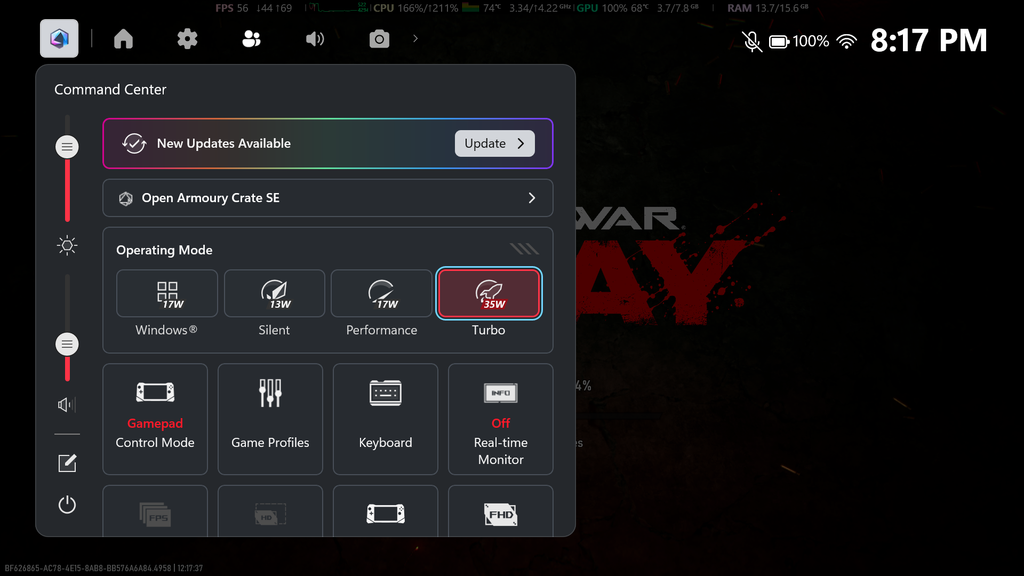Open the Wi-Fi status icon
The width and height of the screenshot is (1024, 576).
coord(847,42)
